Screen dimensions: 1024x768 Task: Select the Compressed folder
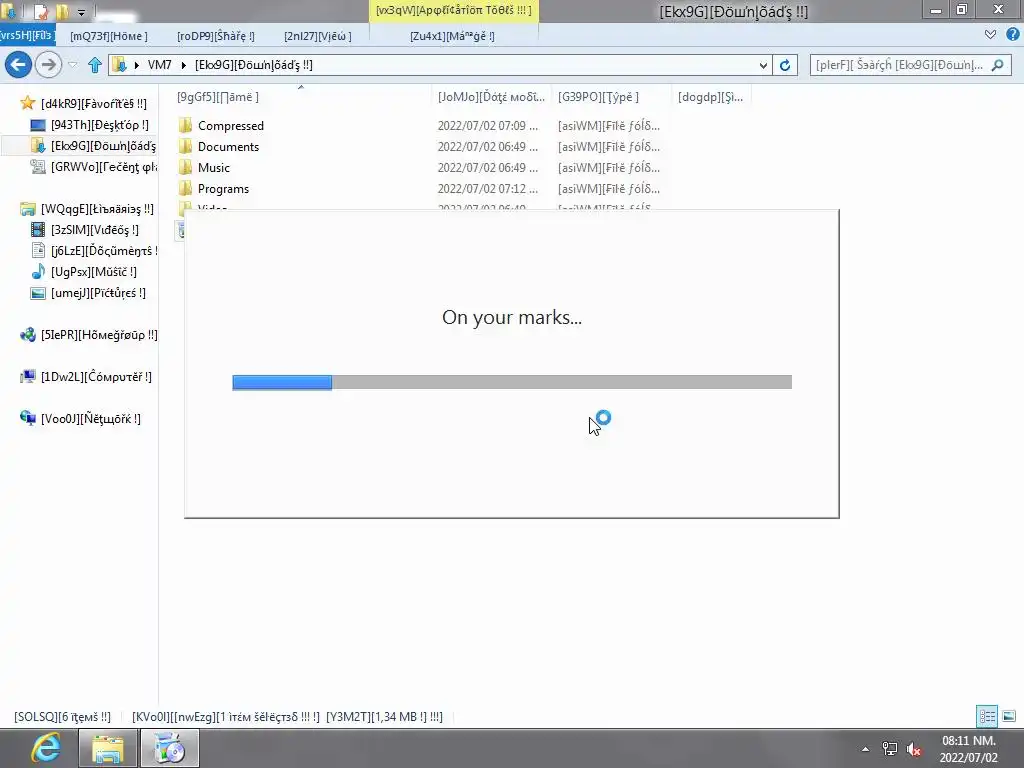231,125
